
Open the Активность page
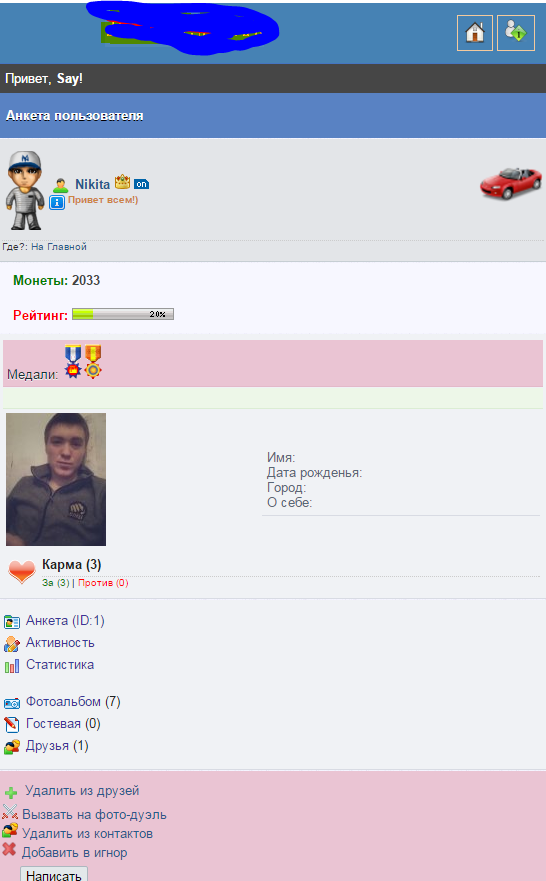(x=60, y=642)
